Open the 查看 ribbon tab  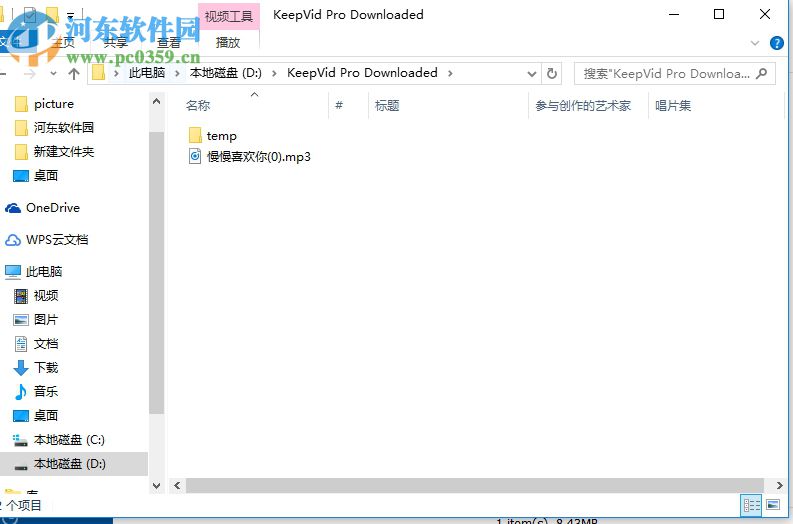tap(169, 42)
